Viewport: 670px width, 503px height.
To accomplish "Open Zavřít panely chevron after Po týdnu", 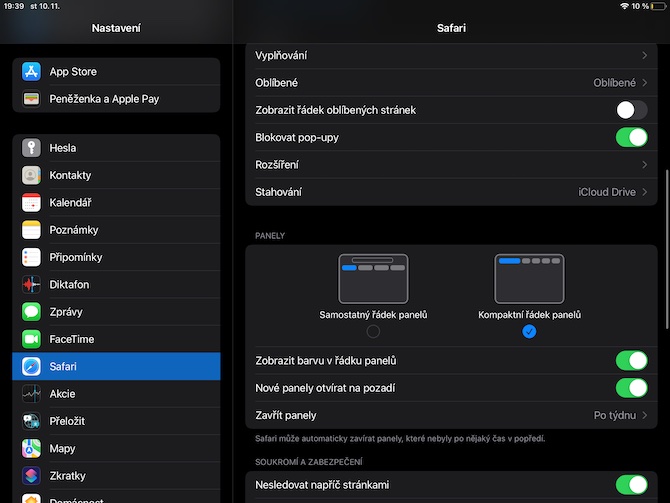I will [644, 415].
